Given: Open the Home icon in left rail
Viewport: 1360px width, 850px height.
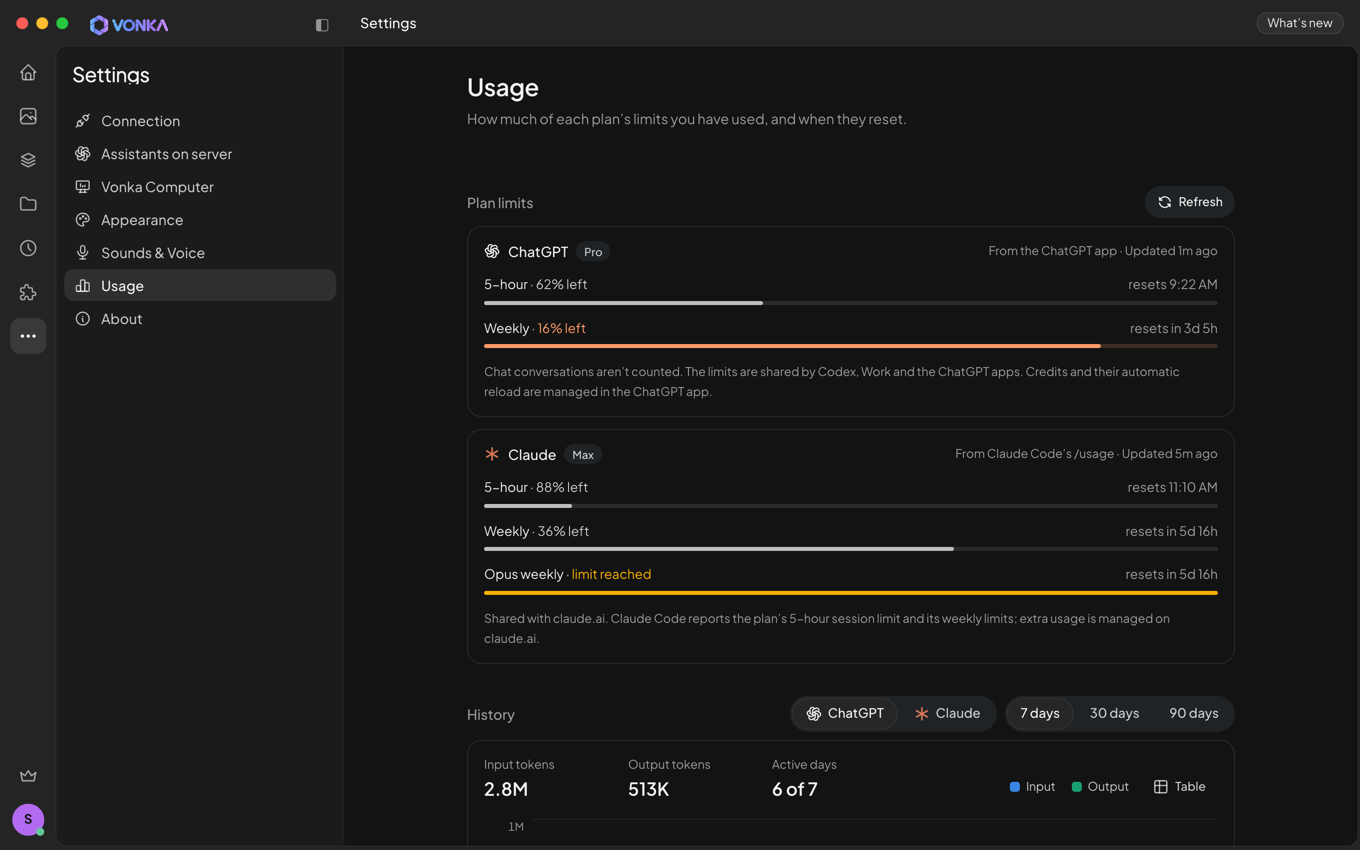Looking at the screenshot, I should pyautogui.click(x=28, y=72).
